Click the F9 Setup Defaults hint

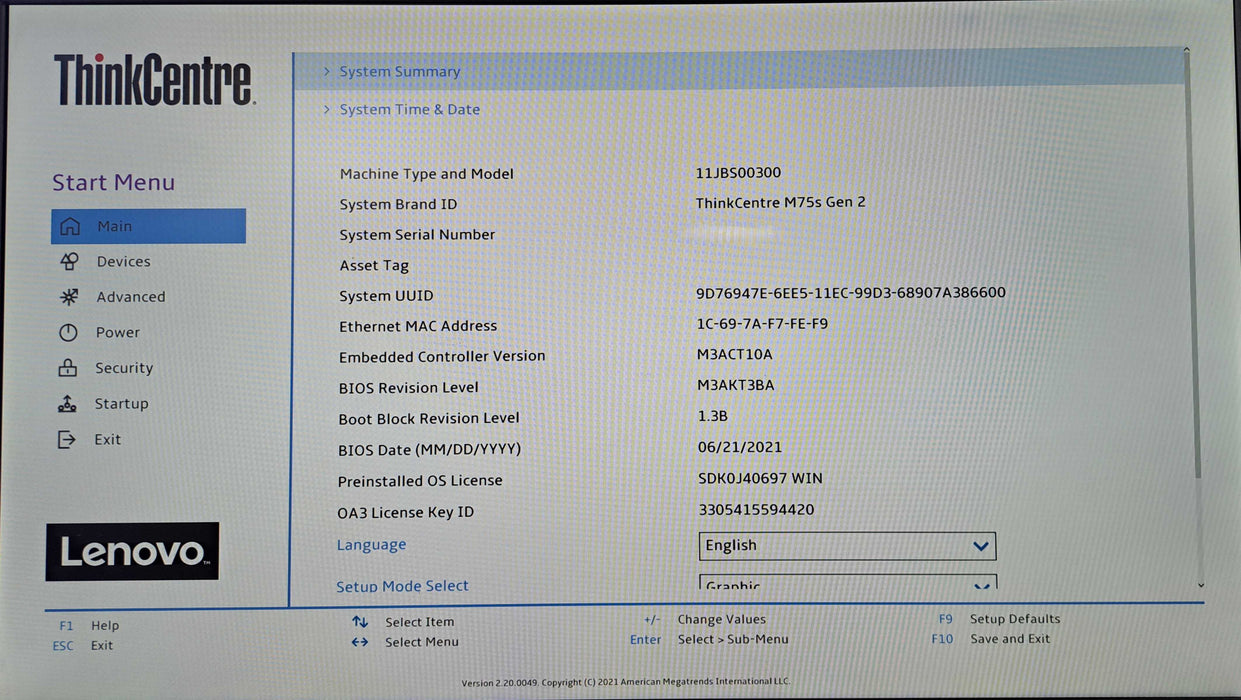click(x=998, y=619)
